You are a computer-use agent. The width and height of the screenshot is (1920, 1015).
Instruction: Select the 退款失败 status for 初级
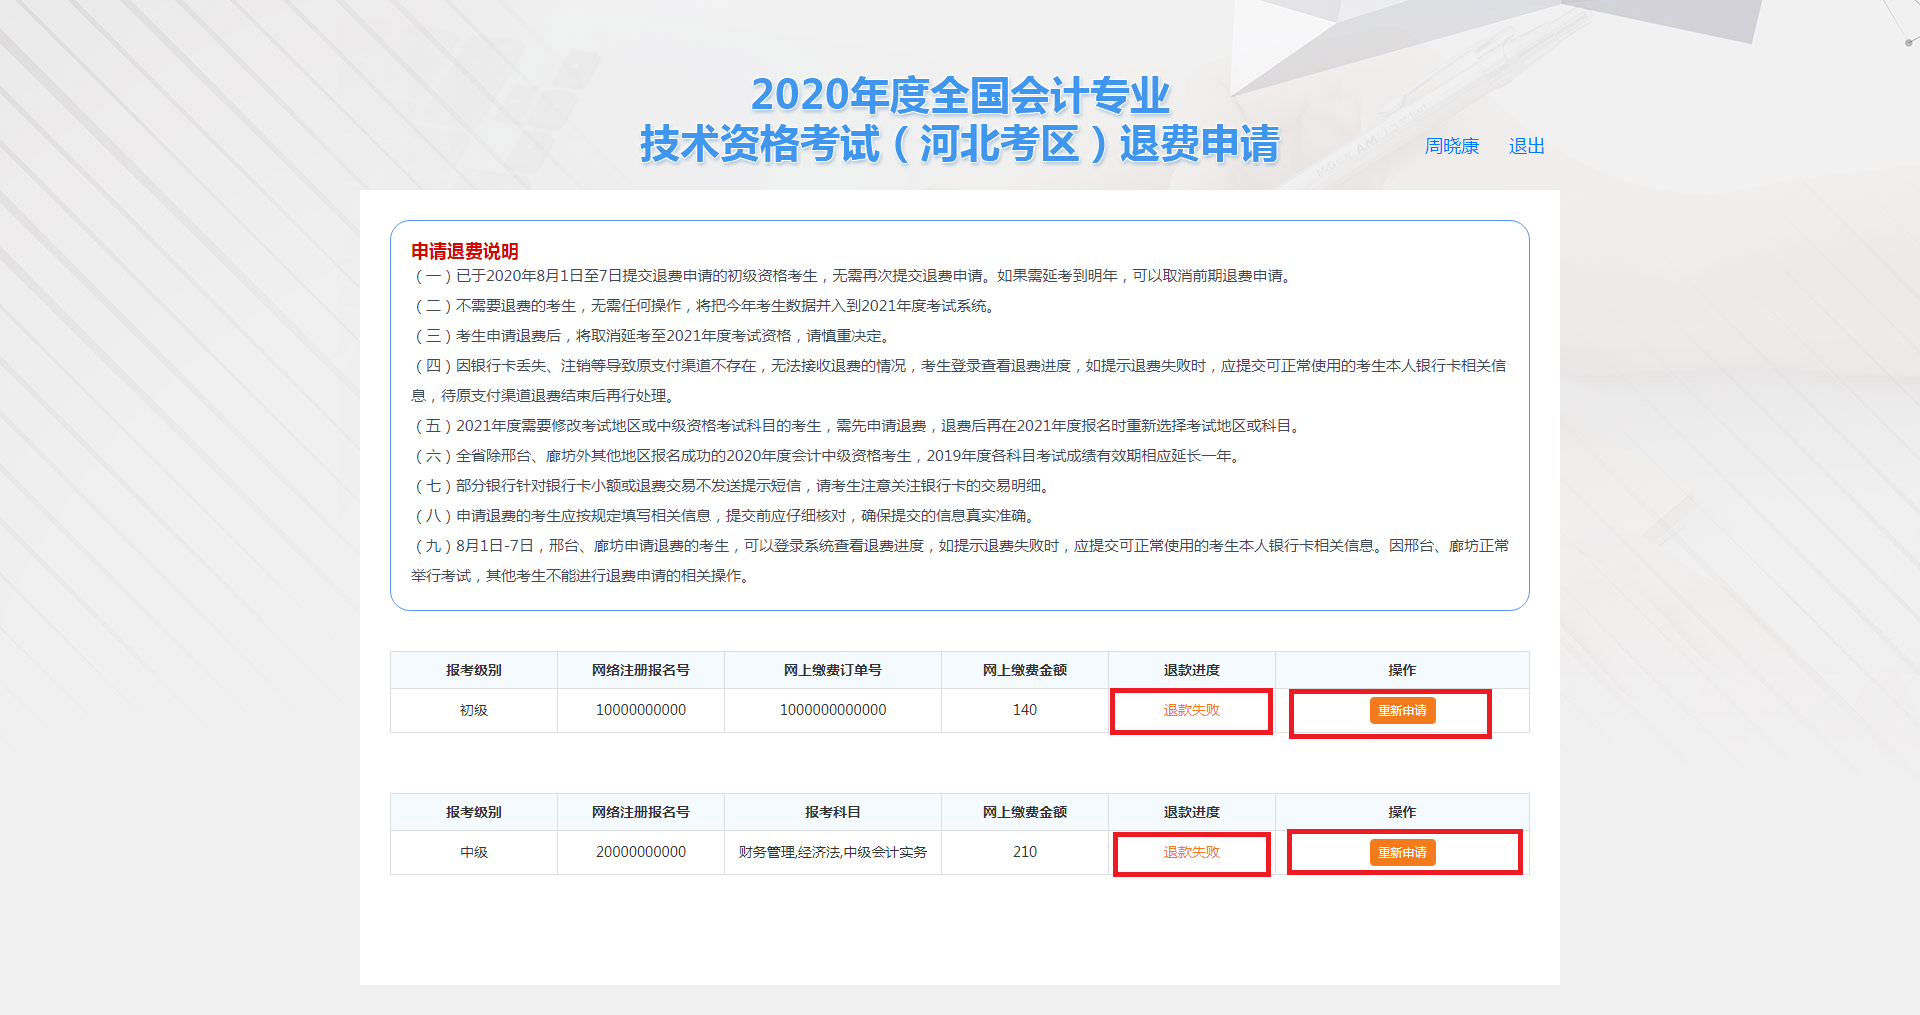coord(1190,710)
